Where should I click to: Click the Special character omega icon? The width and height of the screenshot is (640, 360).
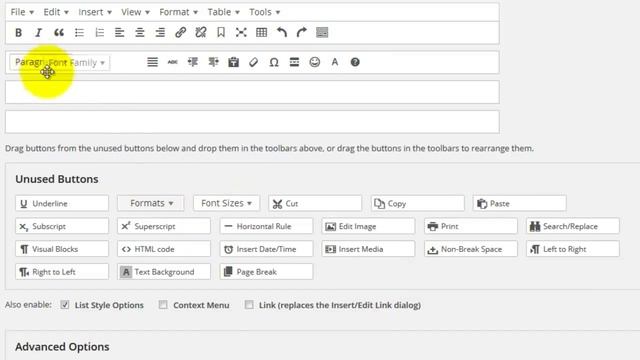pos(274,62)
